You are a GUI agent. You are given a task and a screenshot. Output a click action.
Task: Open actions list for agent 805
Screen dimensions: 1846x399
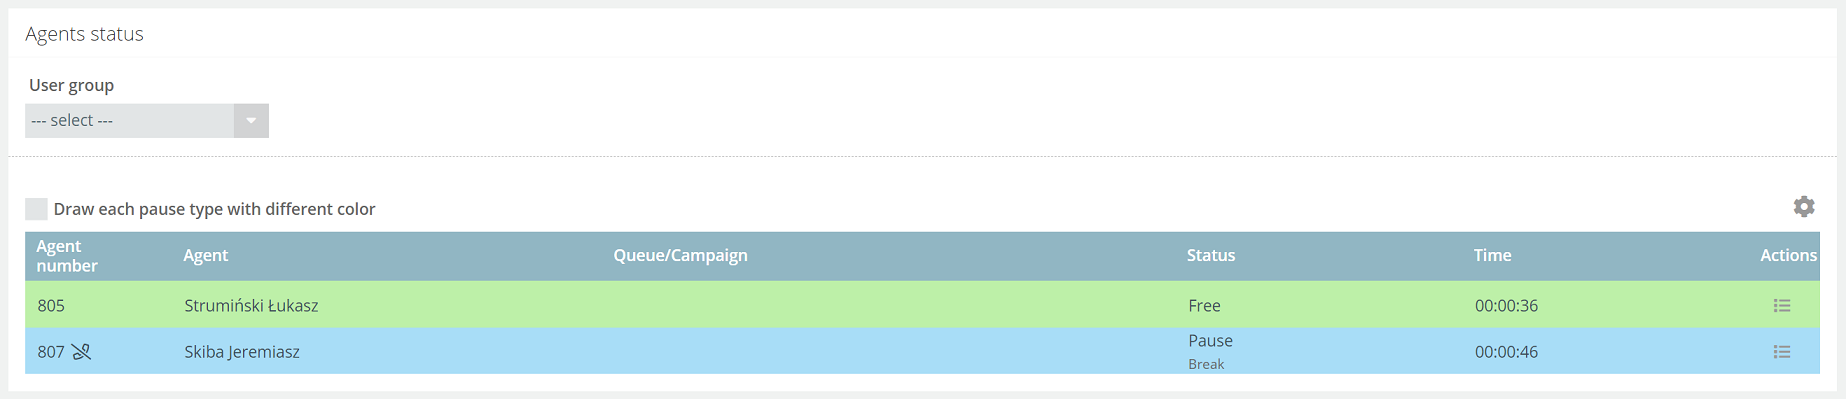1781,305
